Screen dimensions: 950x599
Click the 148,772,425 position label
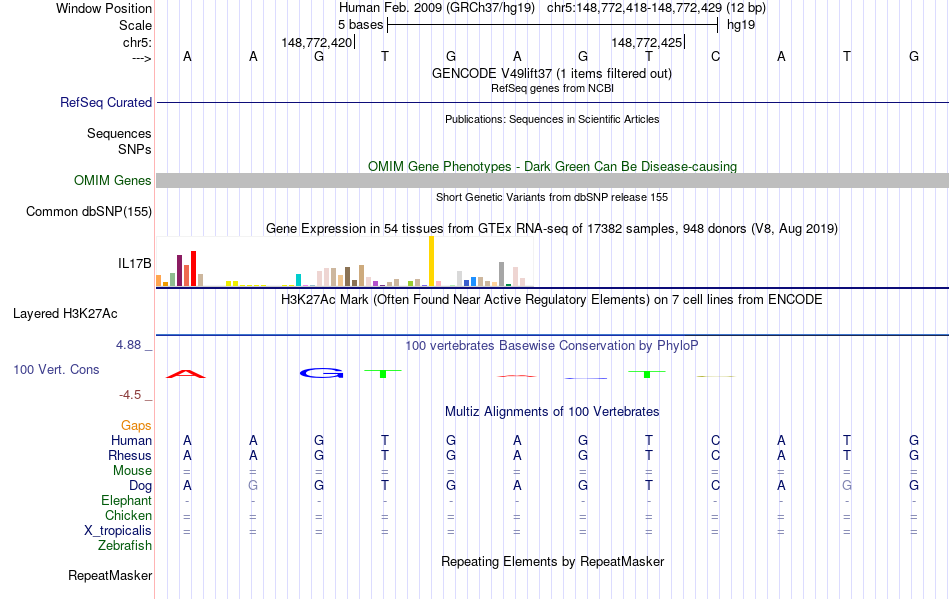click(646, 42)
